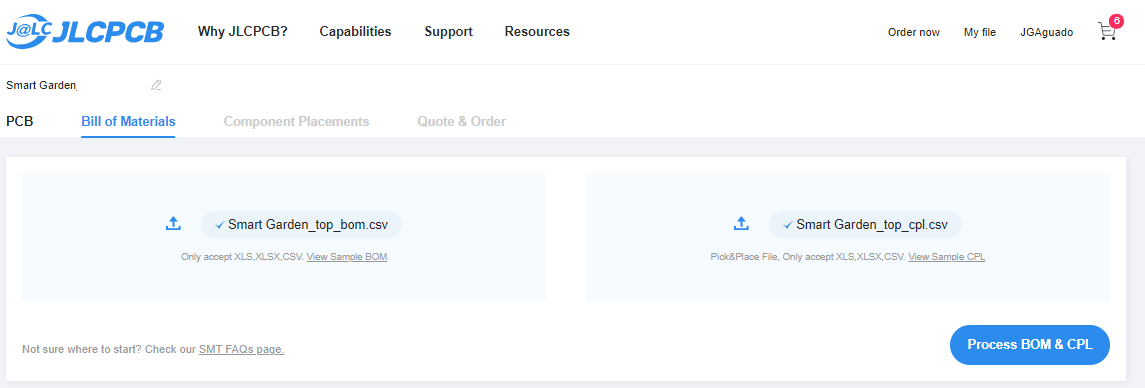Open the Resources menu
The height and width of the screenshot is (388, 1145).
pos(537,32)
